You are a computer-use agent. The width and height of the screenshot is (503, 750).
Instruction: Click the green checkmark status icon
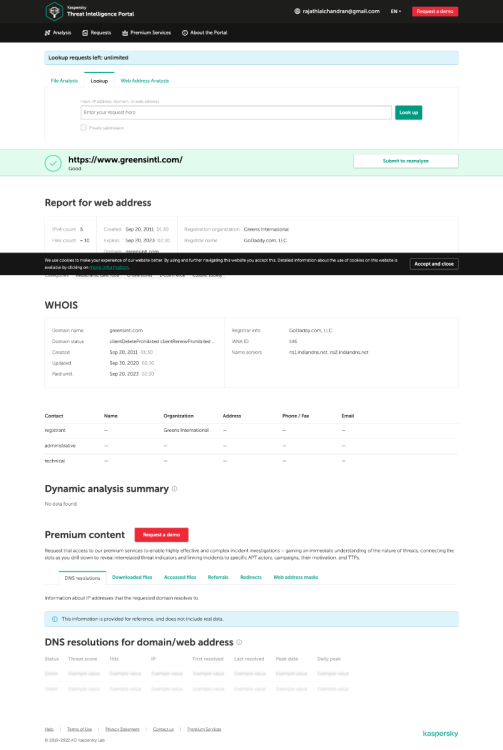pos(53,163)
